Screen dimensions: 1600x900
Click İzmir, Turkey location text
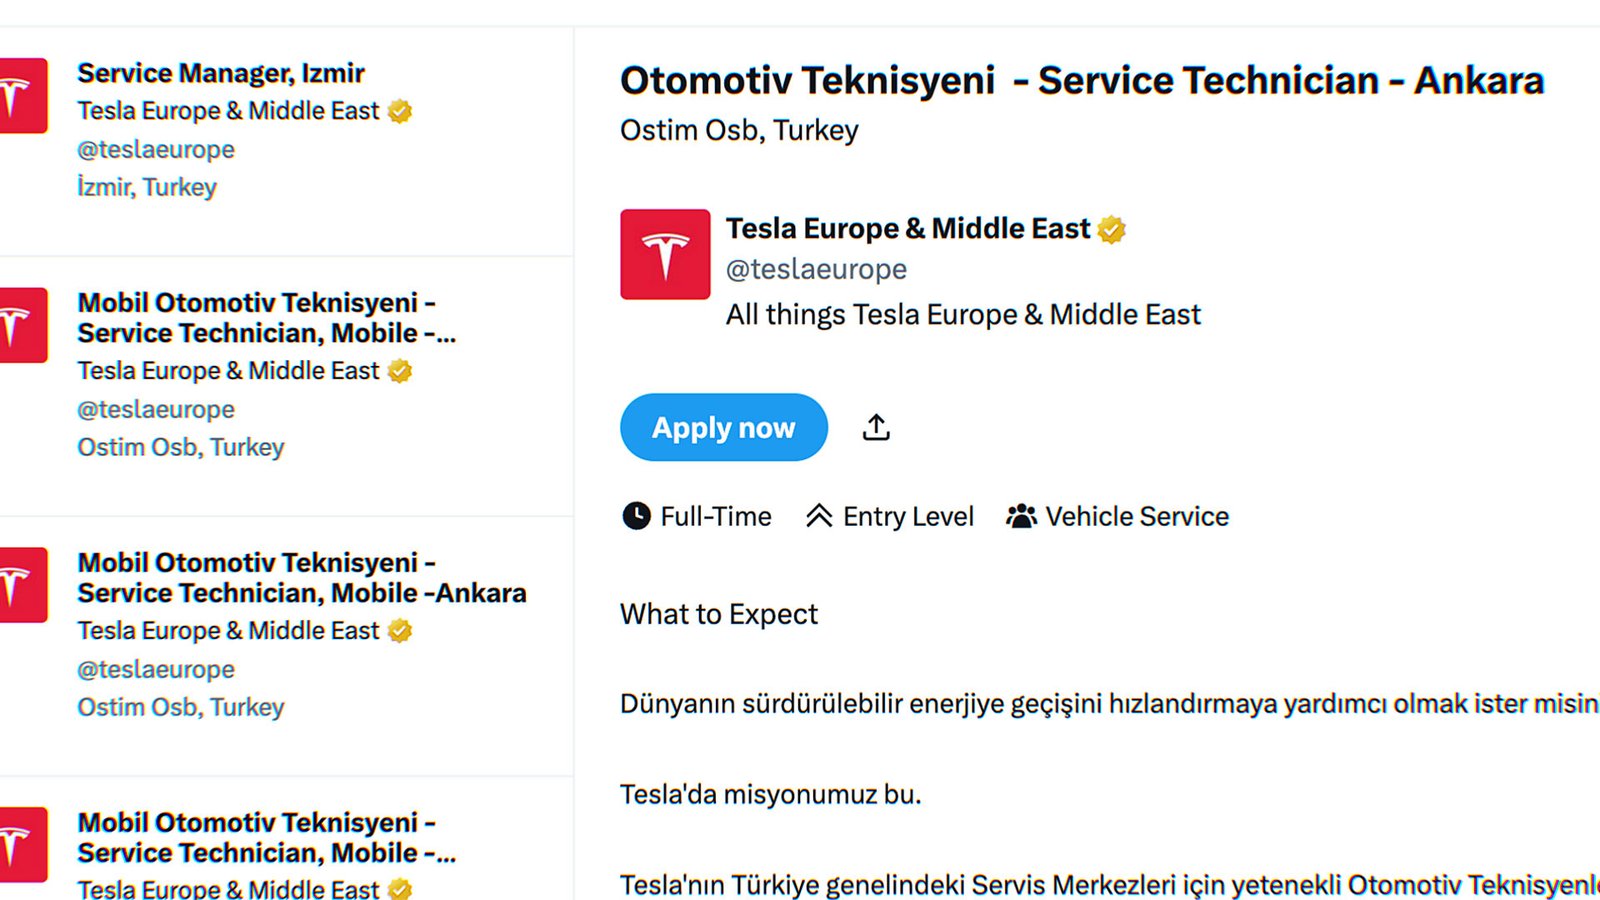pyautogui.click(x=147, y=187)
